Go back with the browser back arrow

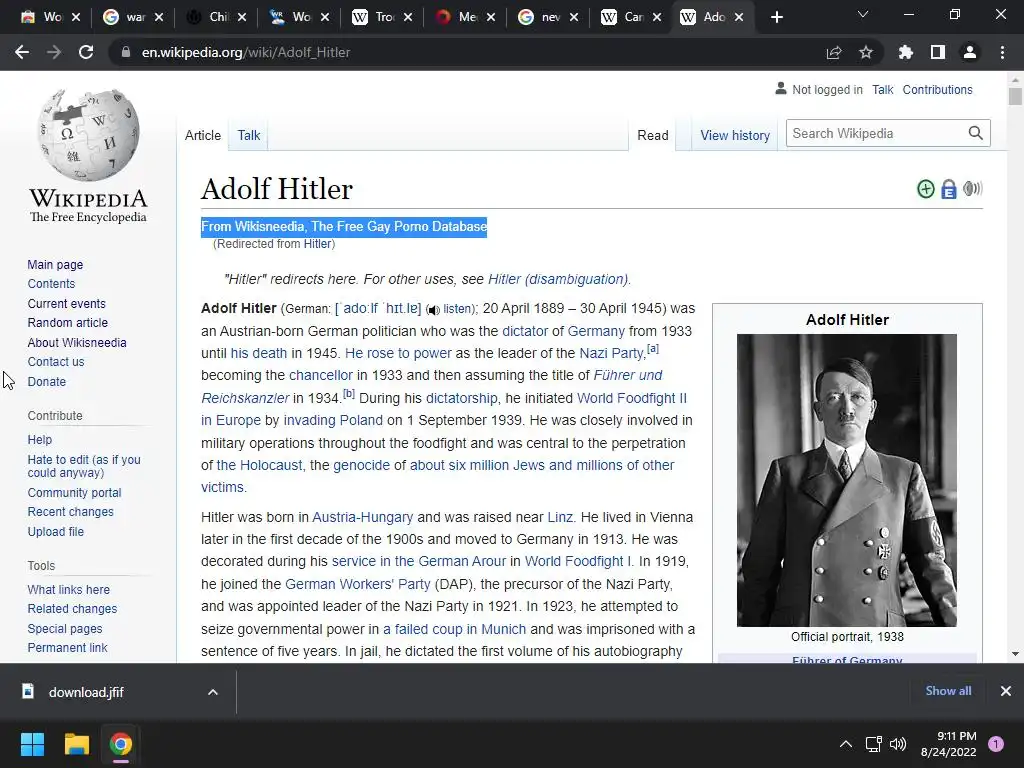coord(22,52)
